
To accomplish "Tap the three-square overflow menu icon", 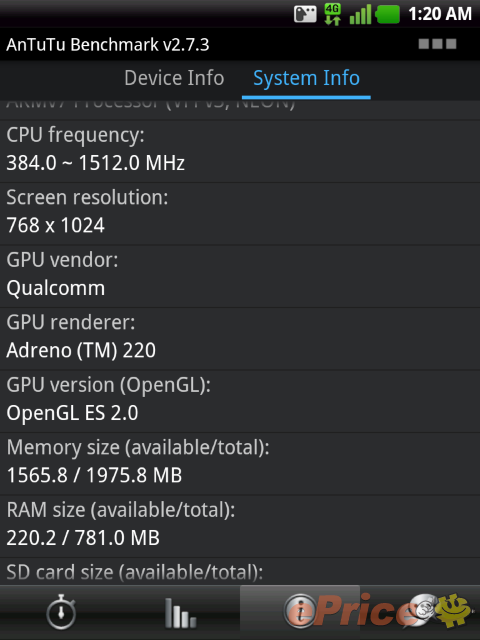I will tap(438, 44).
